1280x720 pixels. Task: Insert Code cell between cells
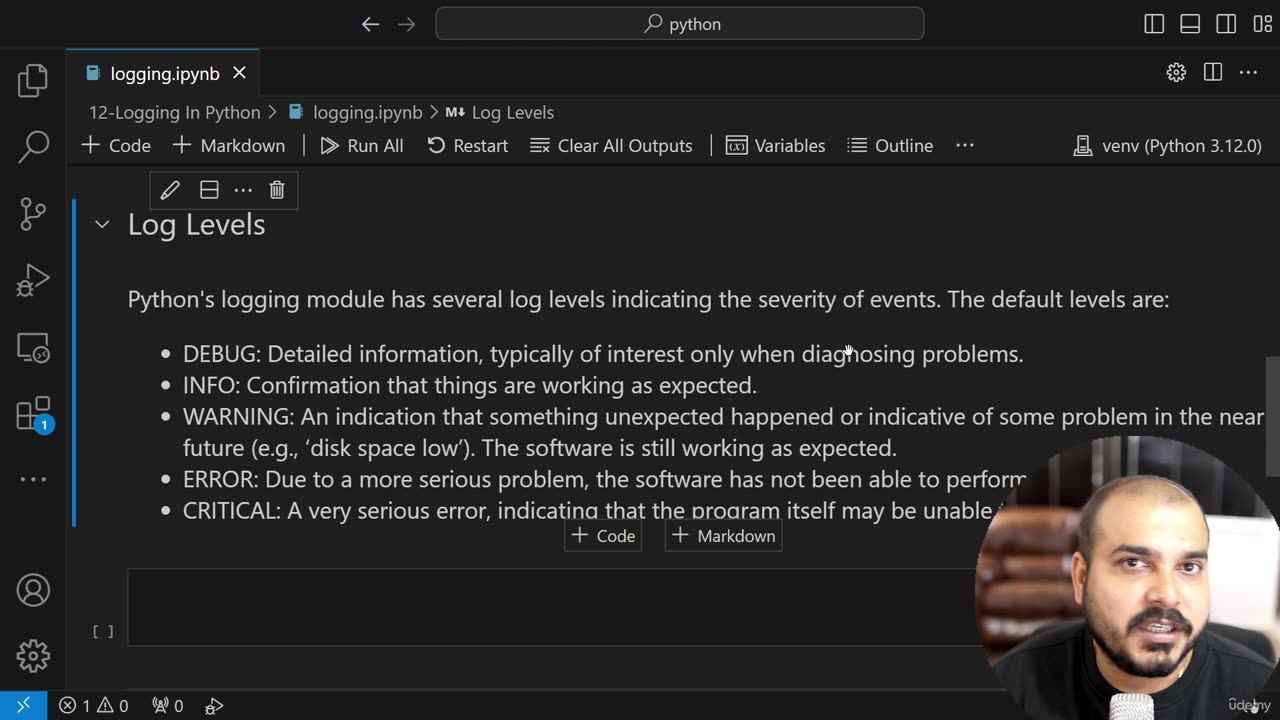[x=603, y=536]
